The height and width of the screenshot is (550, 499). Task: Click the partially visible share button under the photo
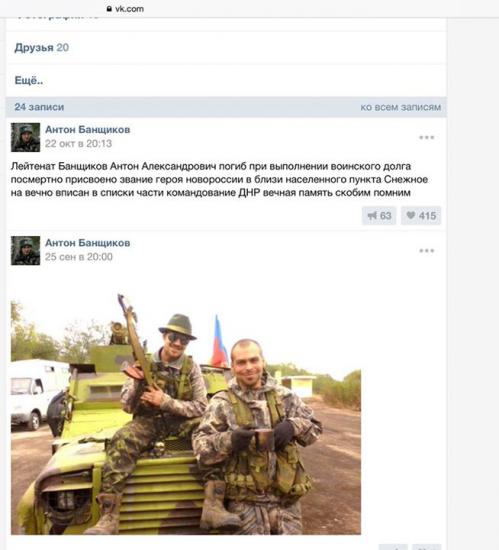393,547
